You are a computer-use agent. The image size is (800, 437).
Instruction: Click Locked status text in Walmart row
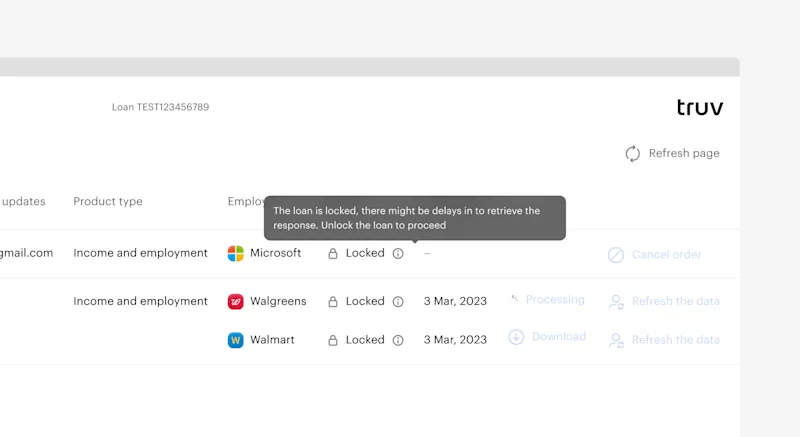tap(365, 340)
